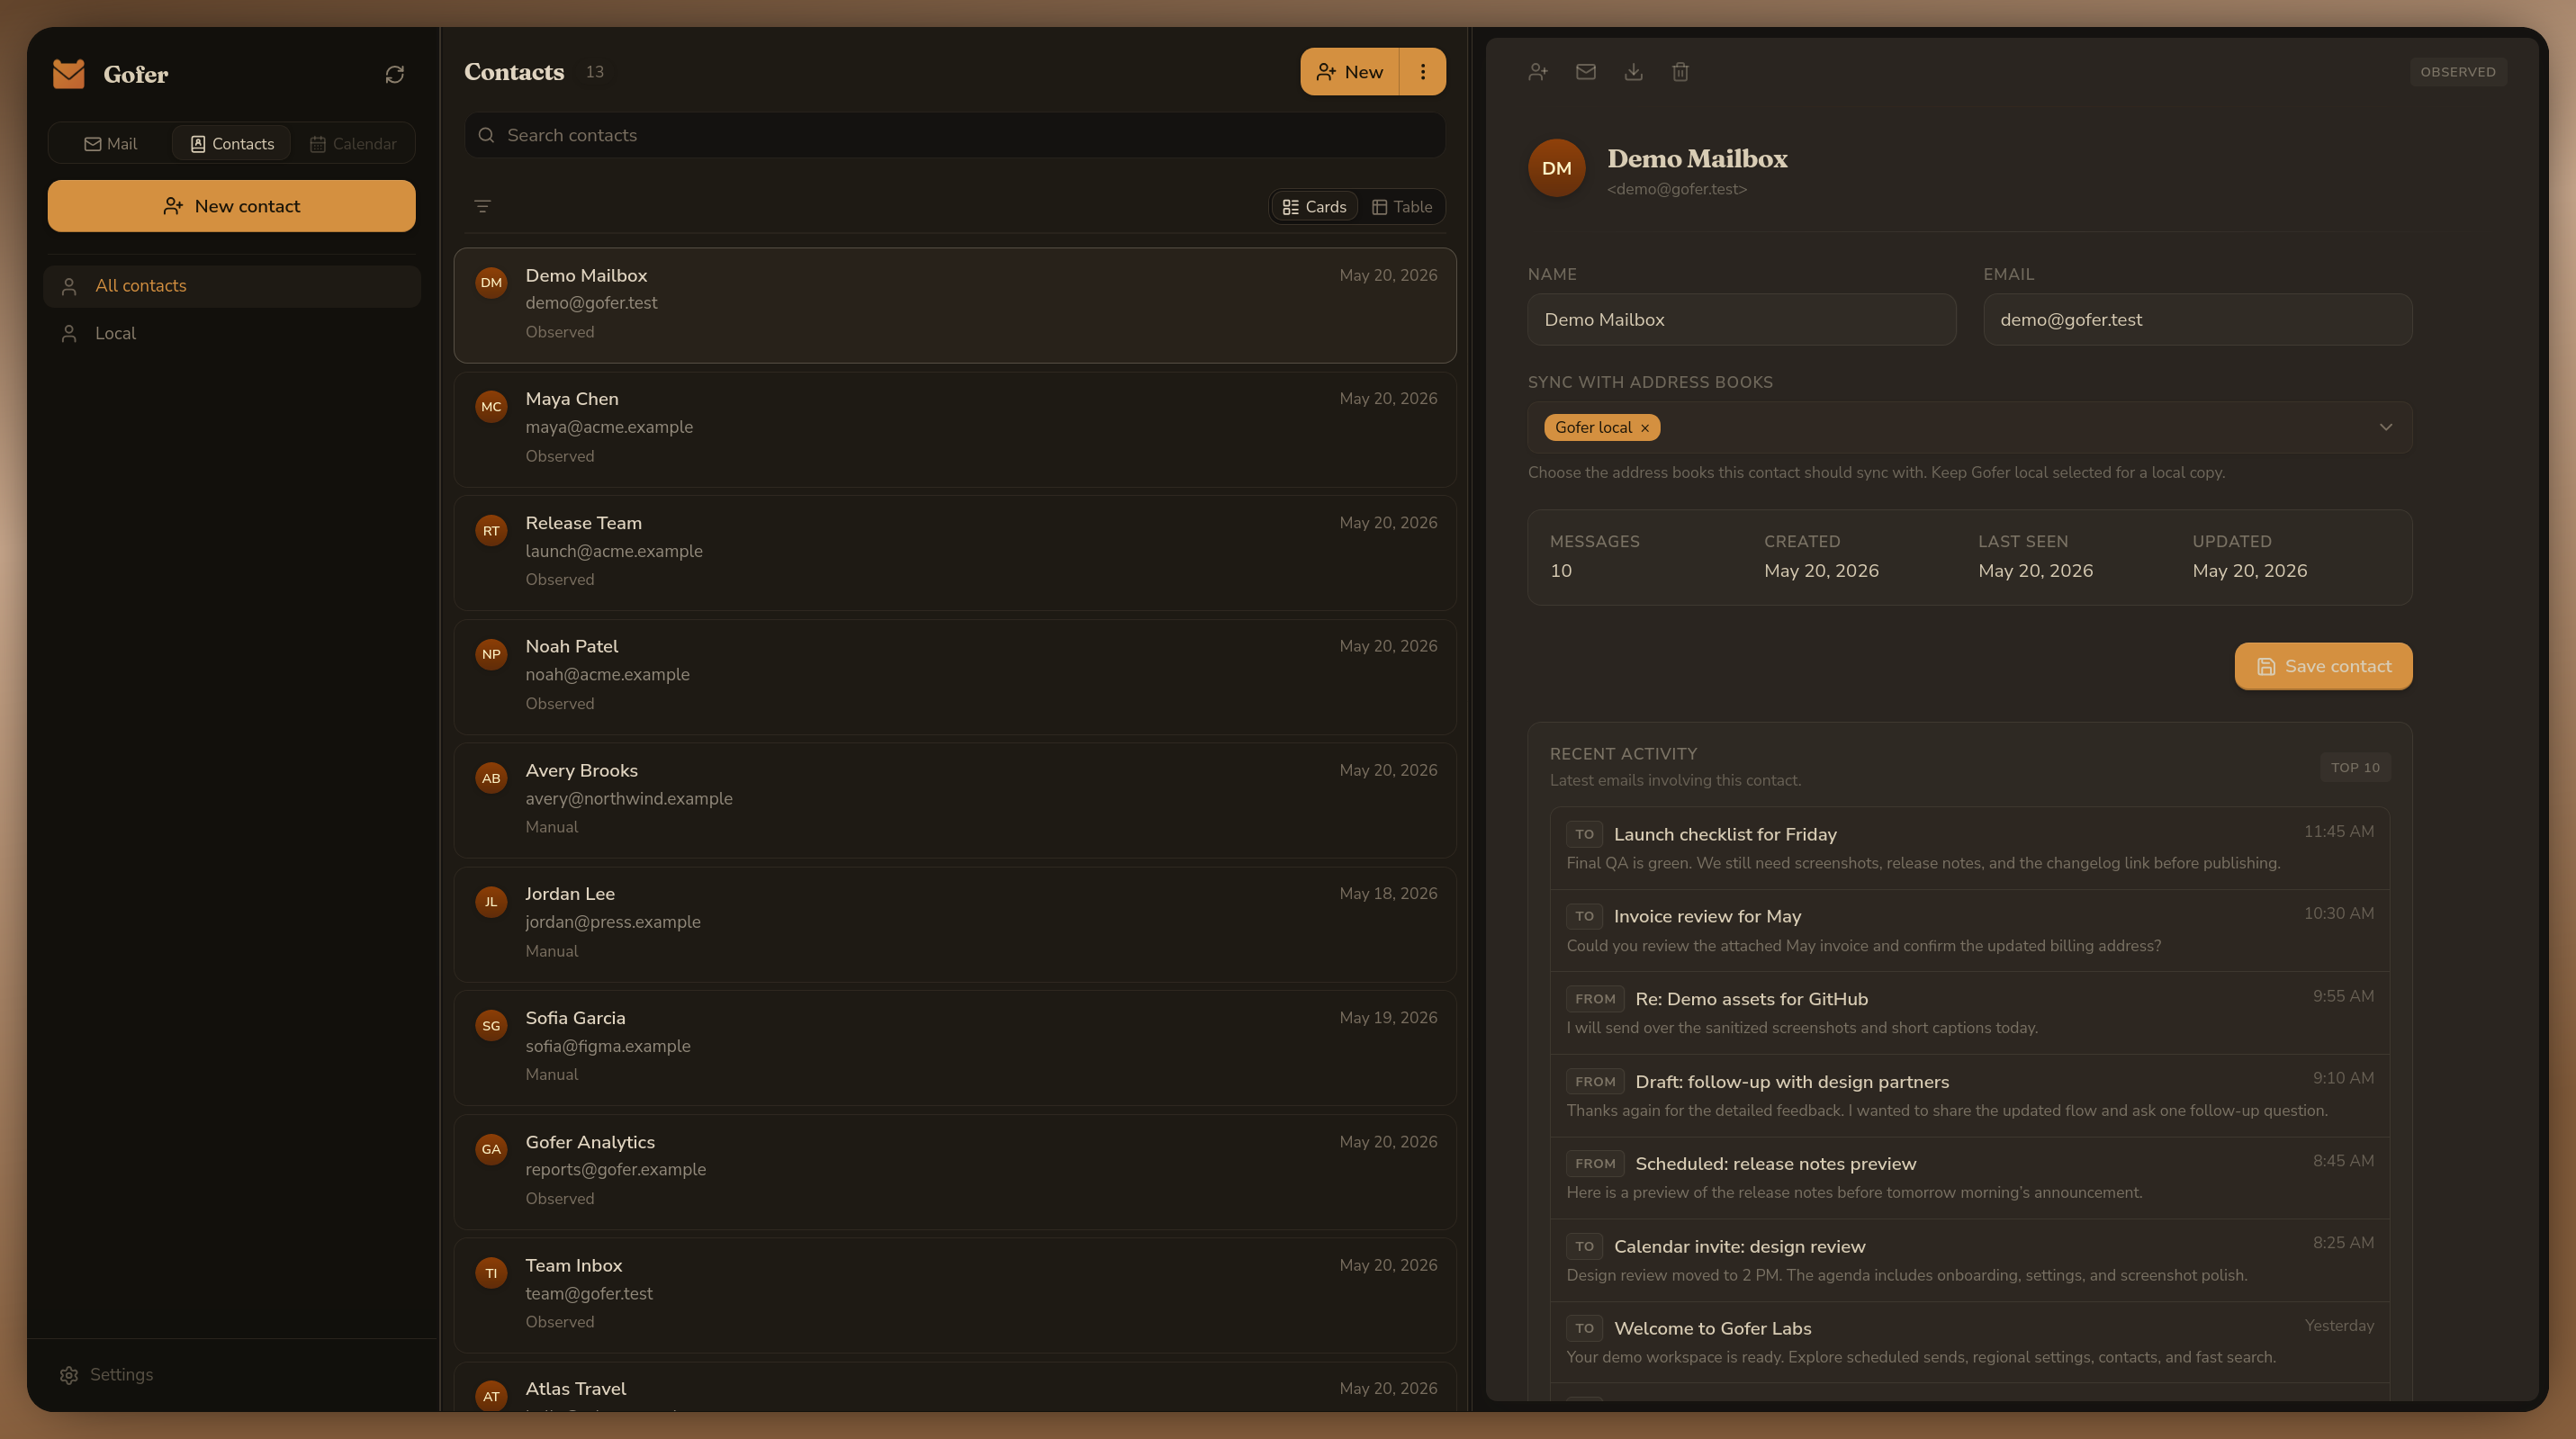Click the person icon beside Local
2576x1439 pixels.
click(69, 333)
